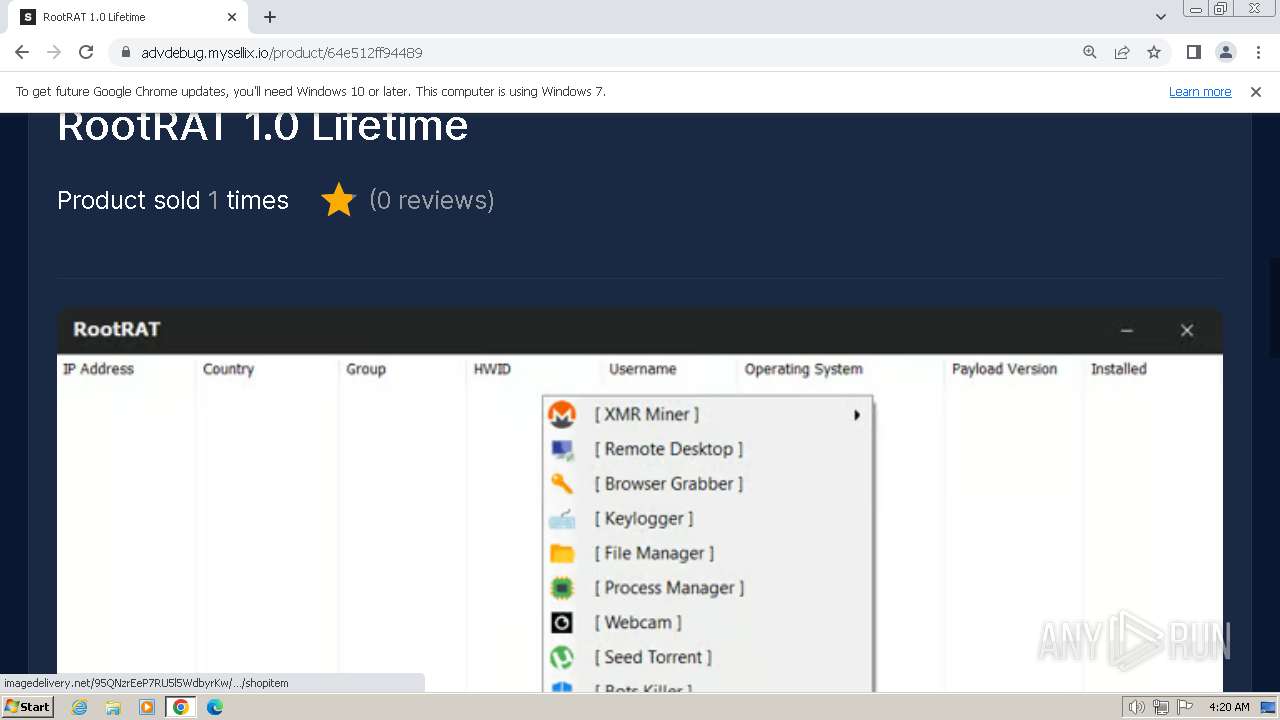Open the site information lock icon
Viewport: 1280px width, 720px height.
click(x=125, y=53)
